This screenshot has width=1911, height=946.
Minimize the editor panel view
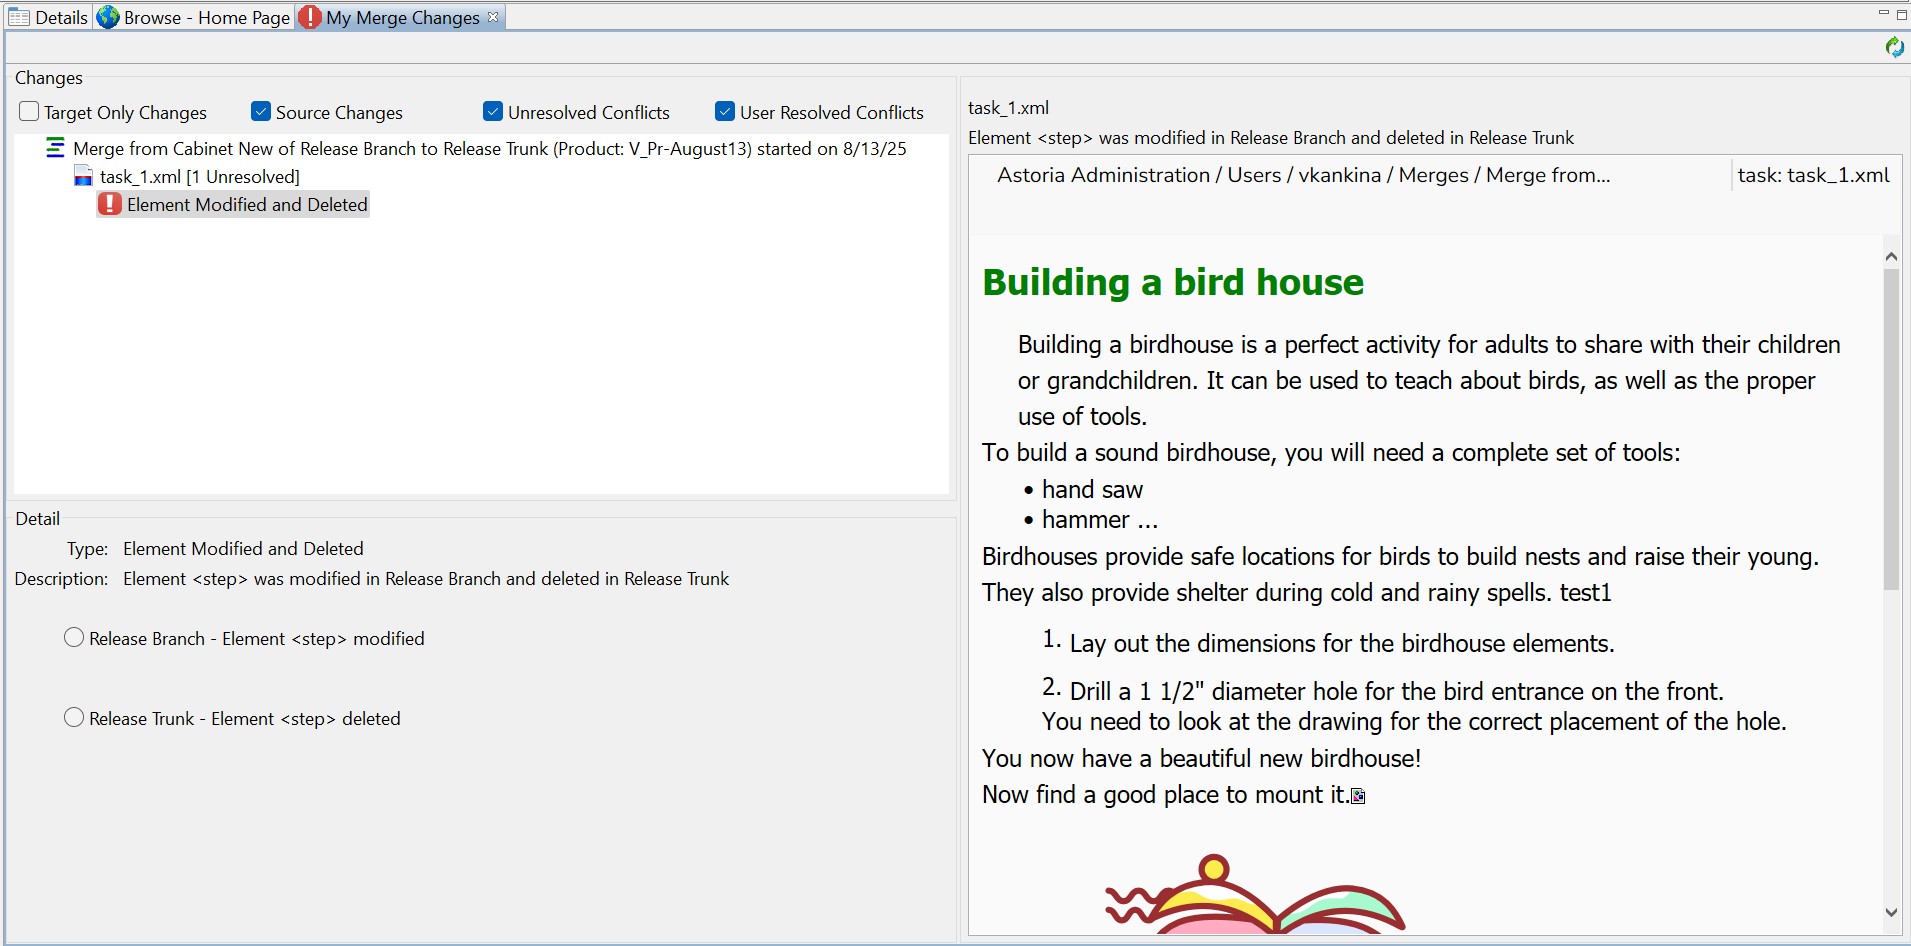[1883, 14]
